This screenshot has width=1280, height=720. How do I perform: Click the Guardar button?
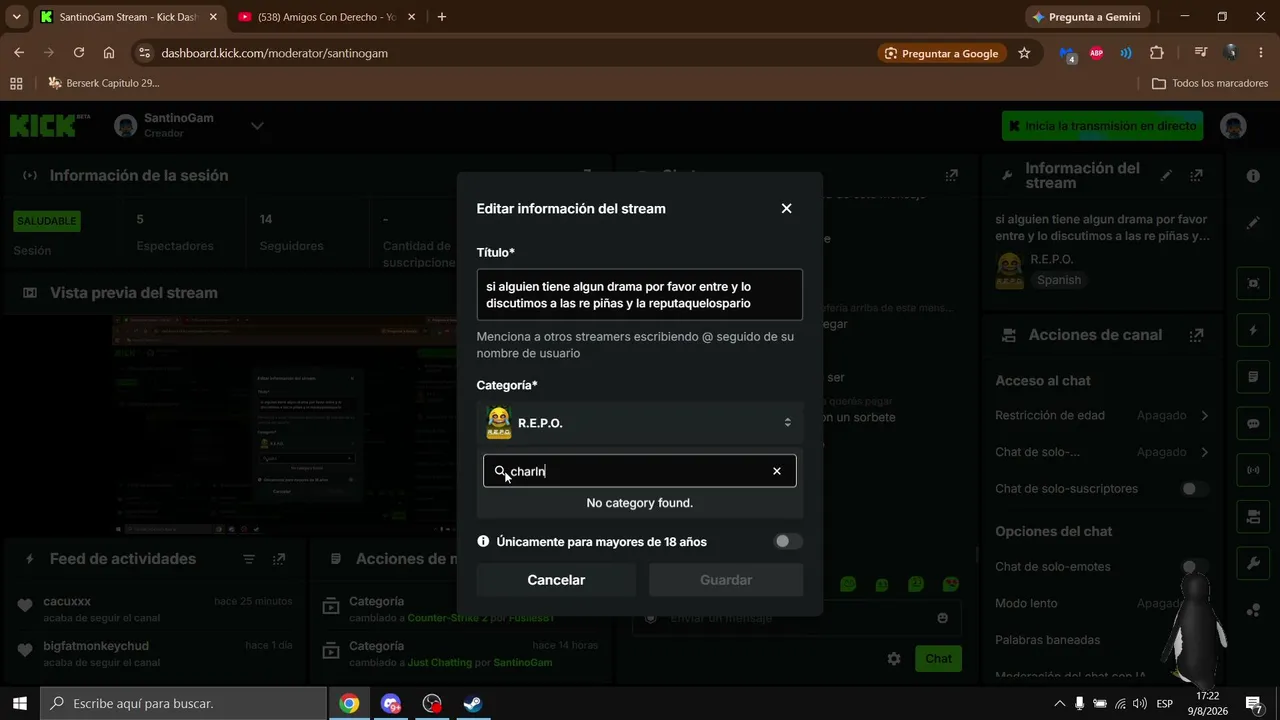pos(726,580)
